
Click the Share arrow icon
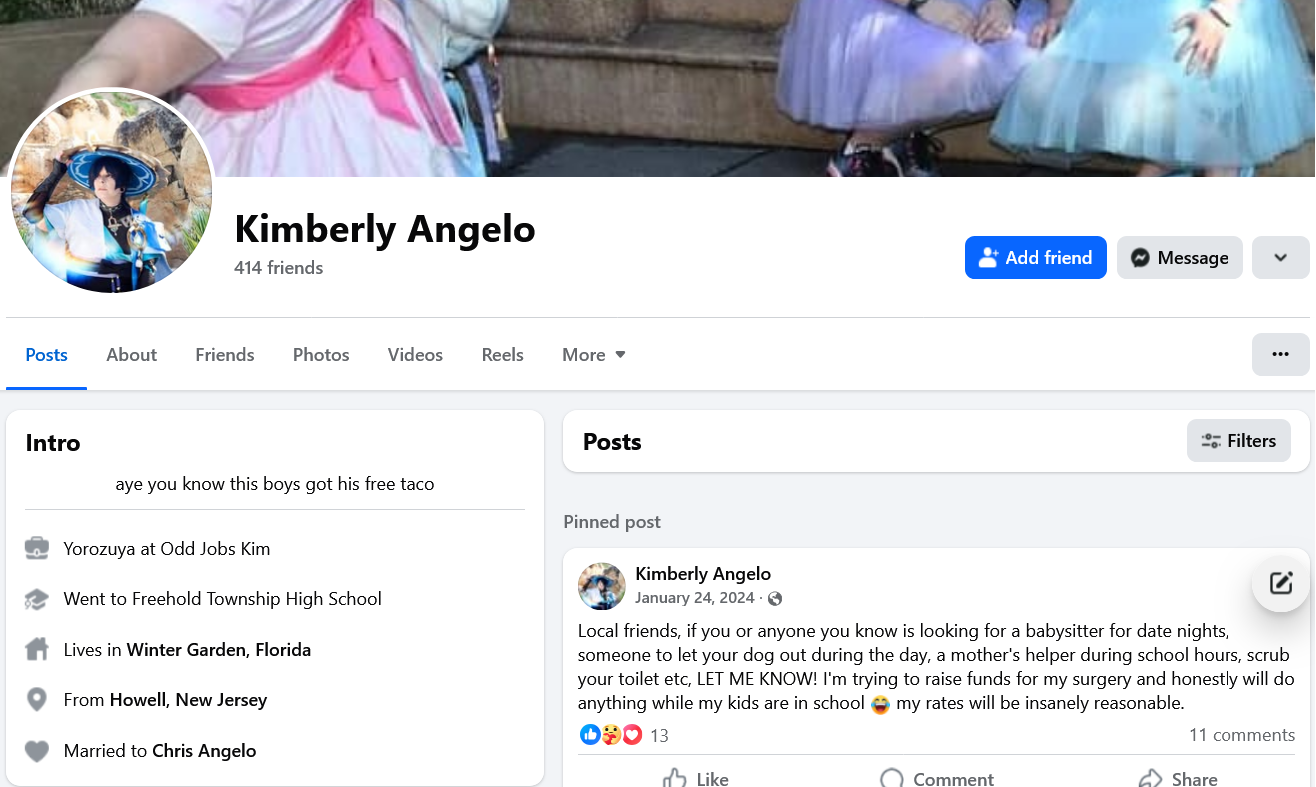(x=1151, y=779)
